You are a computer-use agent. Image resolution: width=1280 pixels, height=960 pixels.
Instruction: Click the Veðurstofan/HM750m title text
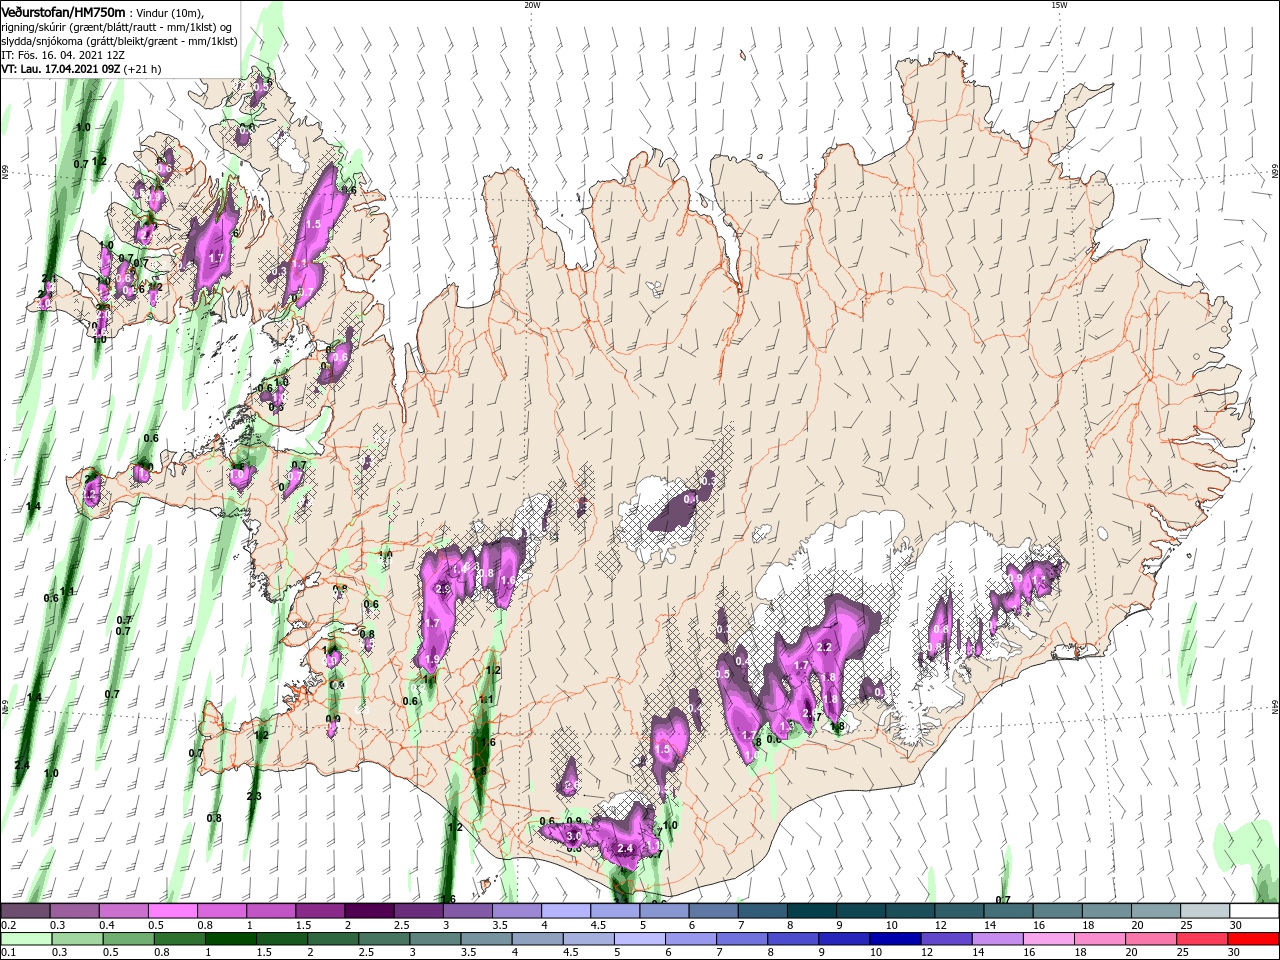coord(63,11)
